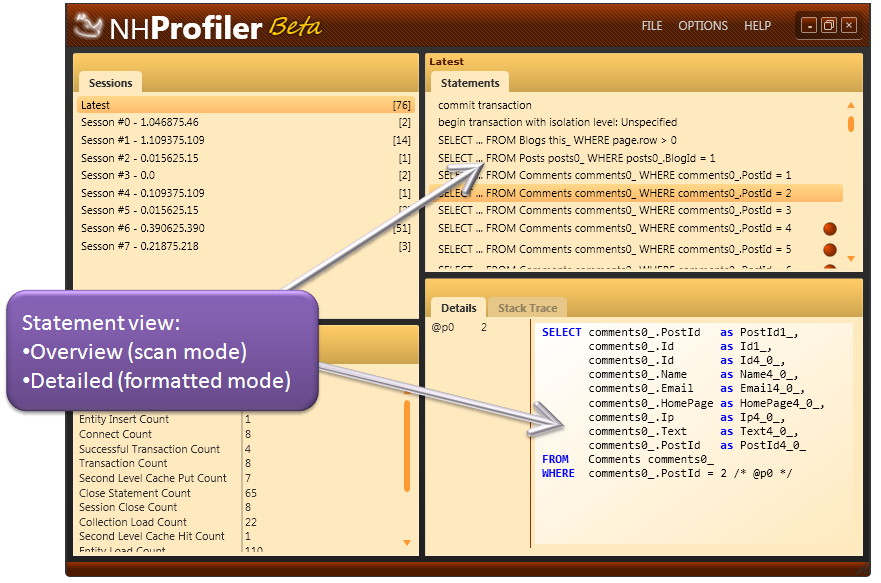This screenshot has height=583, width=881.
Task: Click the comments0_.Name as Name4_0_ line
Action: click(x=693, y=375)
